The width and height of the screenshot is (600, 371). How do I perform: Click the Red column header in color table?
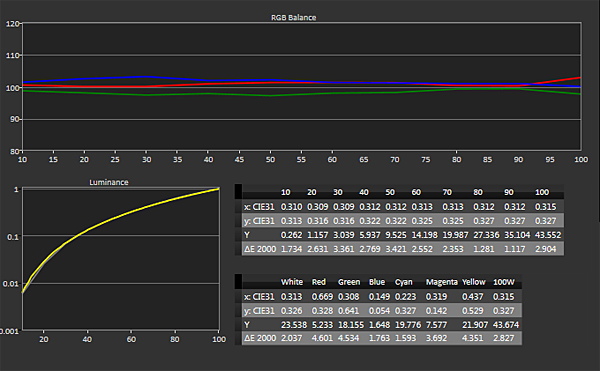319,282
